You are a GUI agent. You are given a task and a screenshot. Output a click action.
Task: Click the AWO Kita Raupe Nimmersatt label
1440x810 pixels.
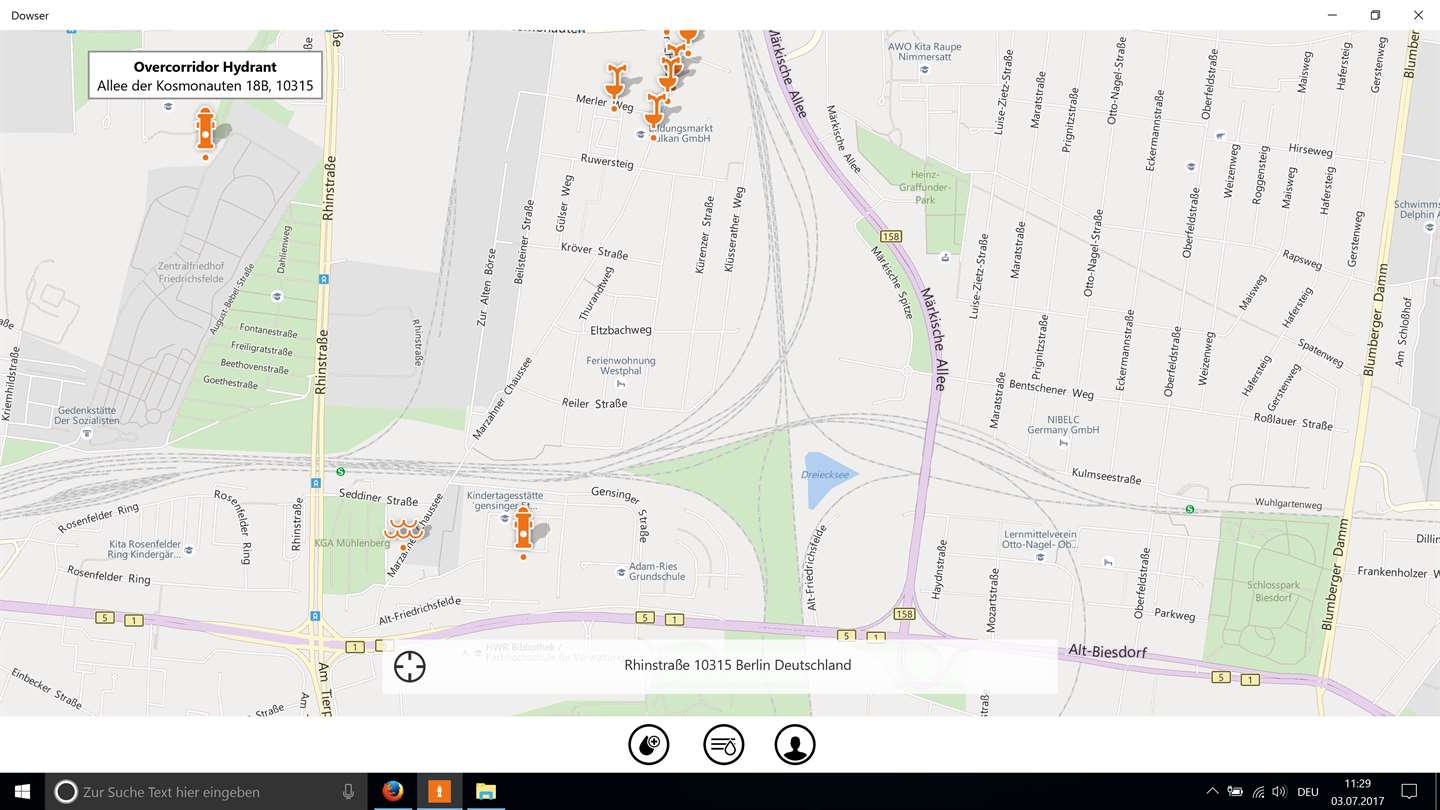(924, 52)
